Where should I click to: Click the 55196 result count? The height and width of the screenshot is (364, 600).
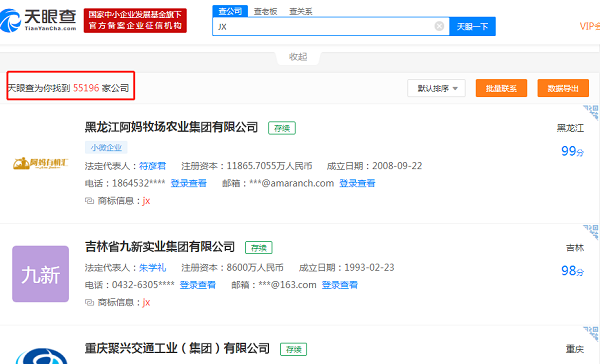pos(86,88)
